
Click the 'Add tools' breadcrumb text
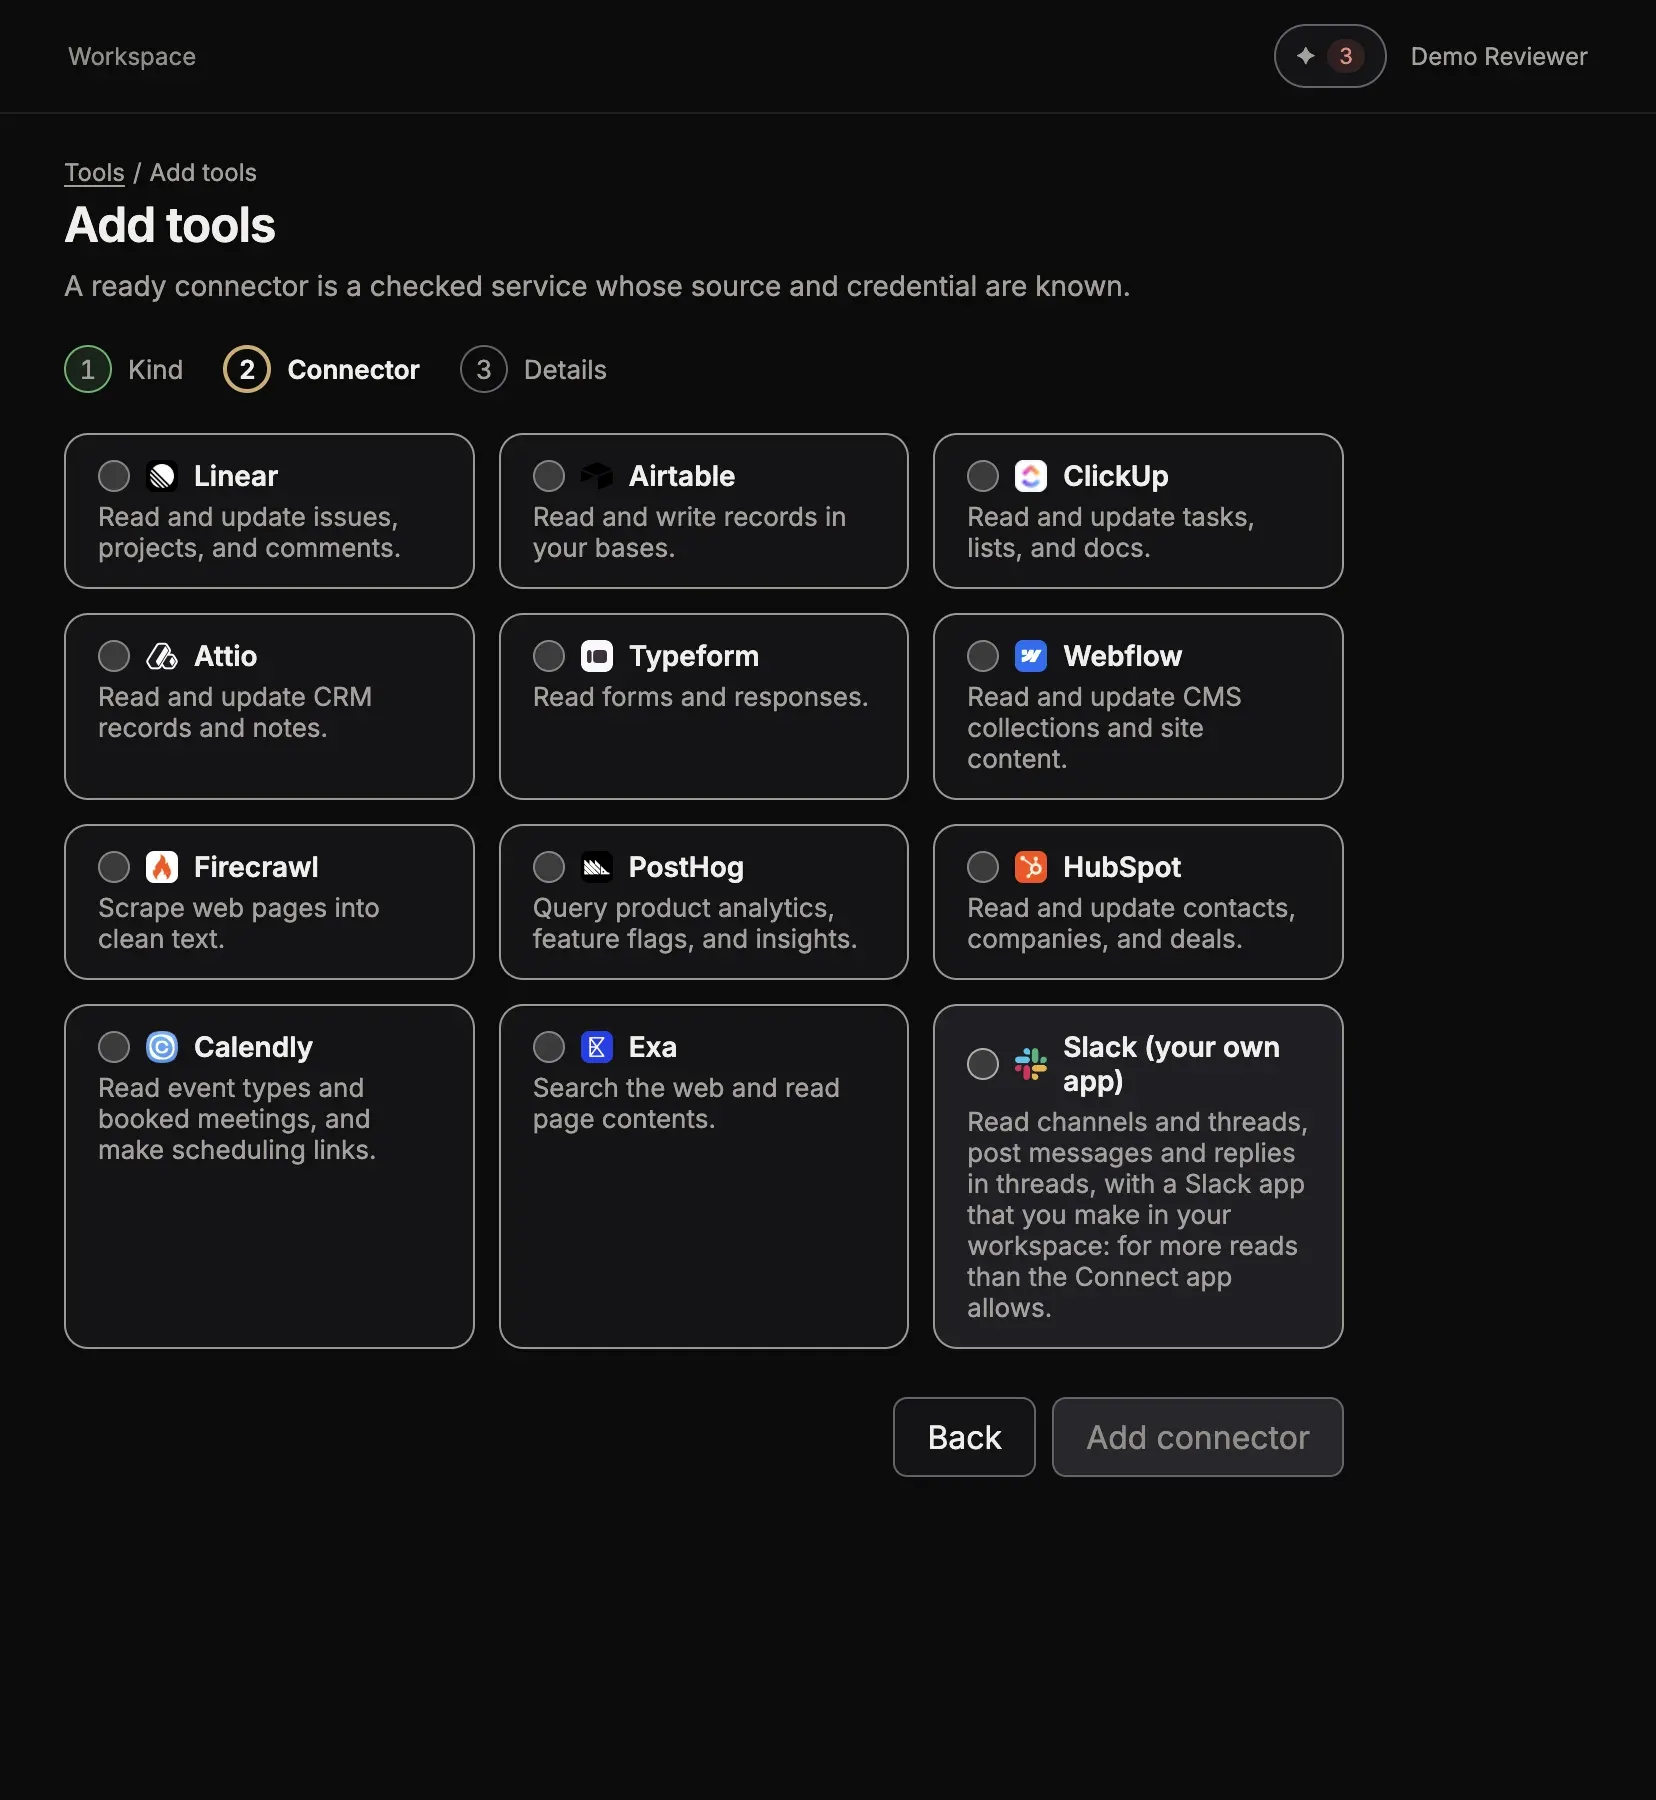click(x=203, y=172)
